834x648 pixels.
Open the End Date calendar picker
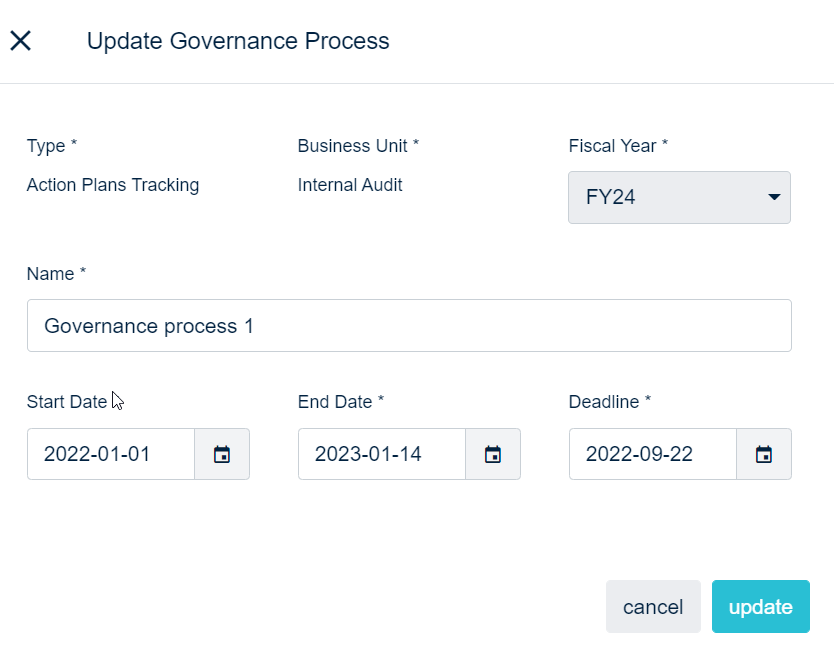click(x=493, y=454)
